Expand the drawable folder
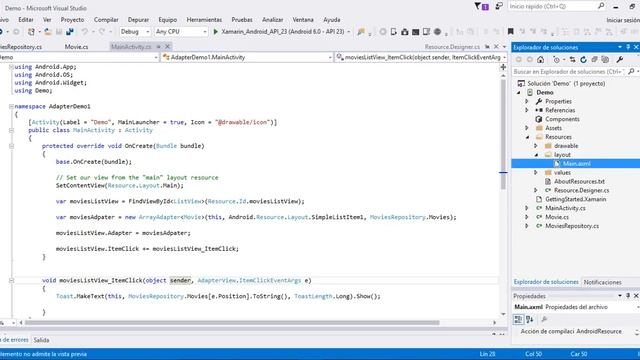The height and width of the screenshot is (360, 640). pyautogui.click(x=536, y=146)
